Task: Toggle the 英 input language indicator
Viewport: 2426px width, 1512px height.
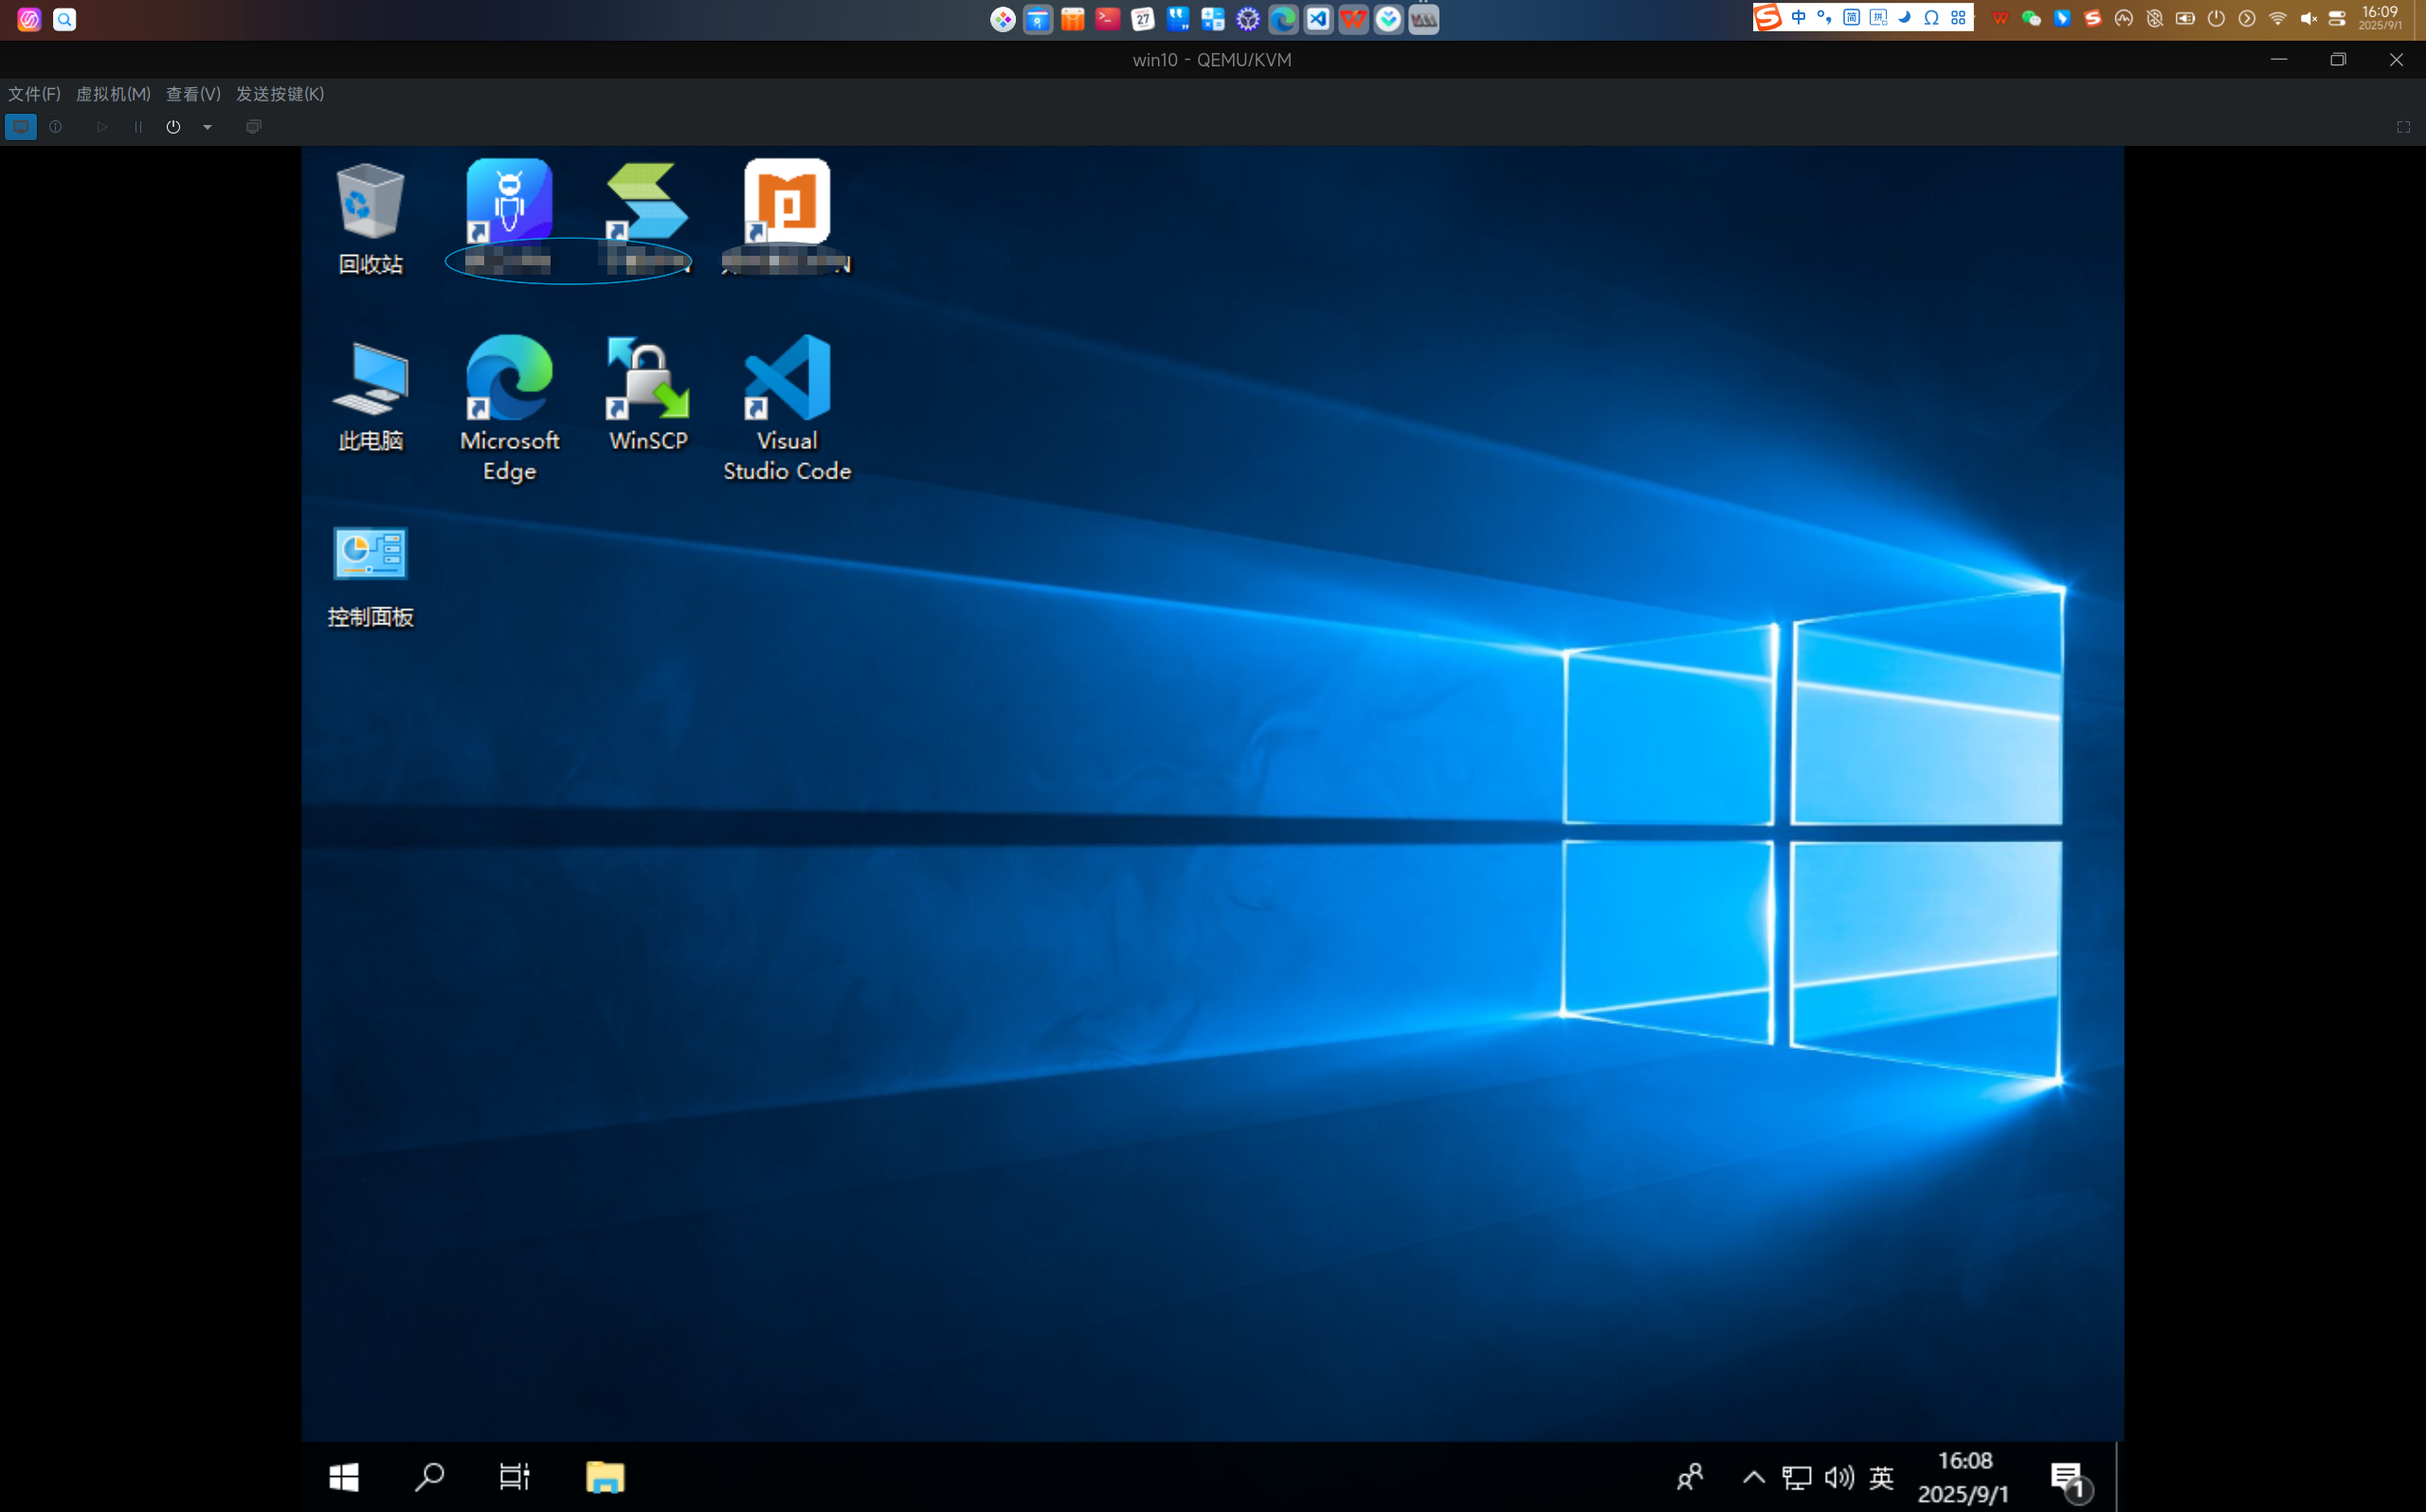Action: pyautogui.click(x=1881, y=1477)
